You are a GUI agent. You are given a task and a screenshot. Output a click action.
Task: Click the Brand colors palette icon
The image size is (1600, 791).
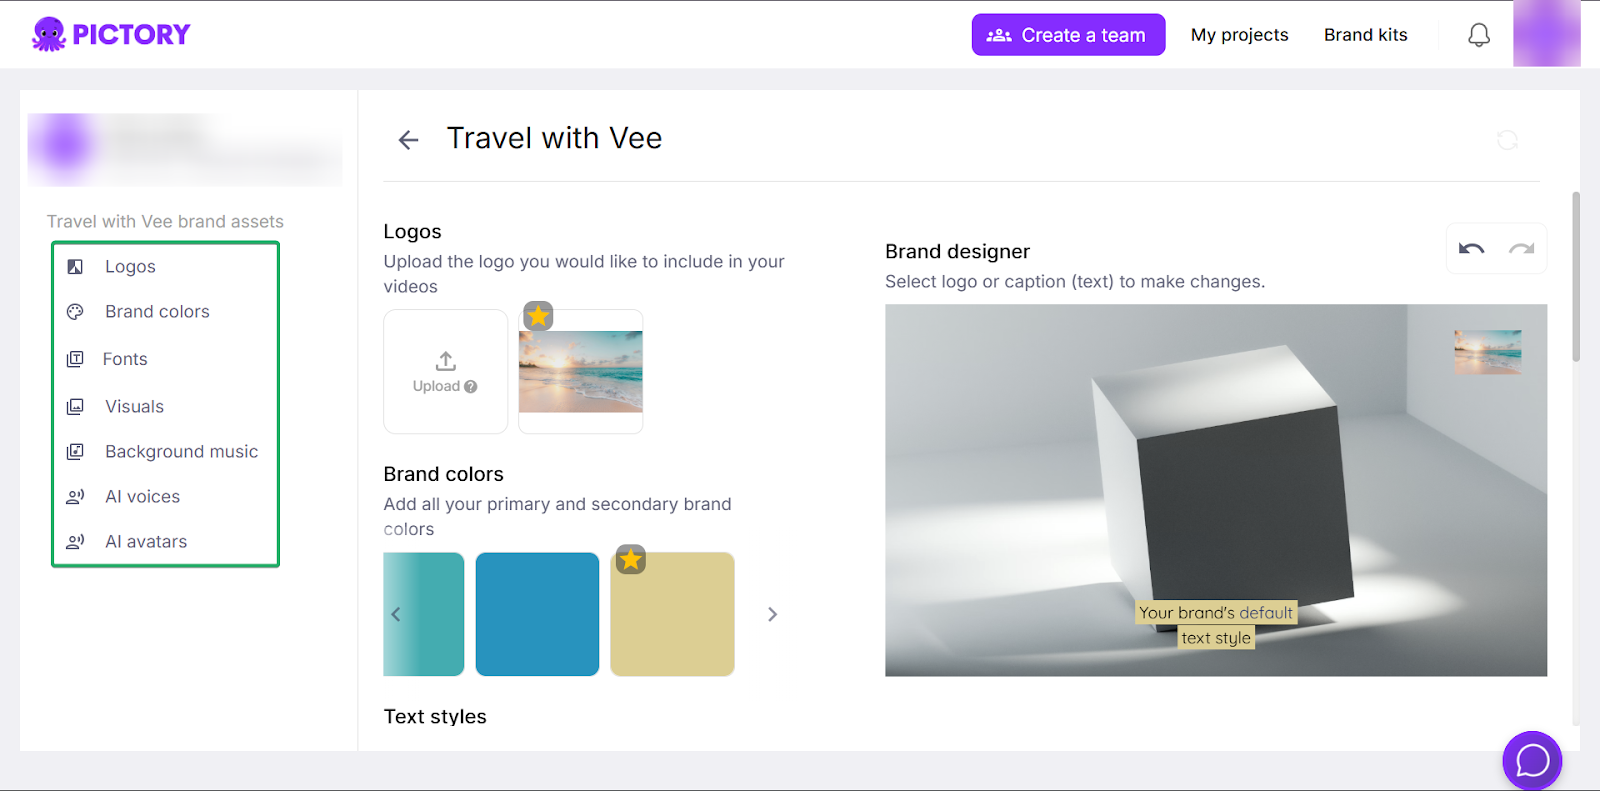(75, 312)
